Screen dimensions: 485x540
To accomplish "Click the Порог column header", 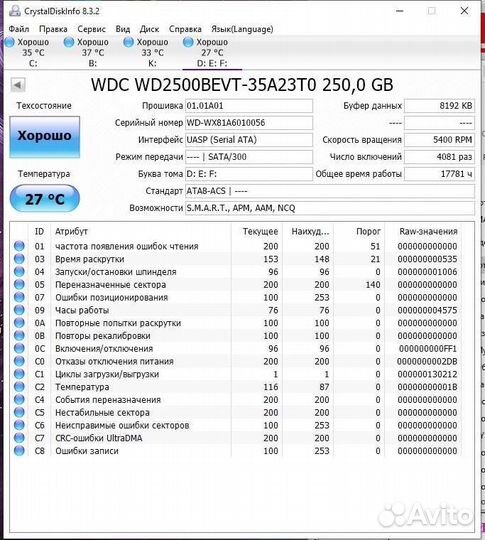I will [359, 231].
